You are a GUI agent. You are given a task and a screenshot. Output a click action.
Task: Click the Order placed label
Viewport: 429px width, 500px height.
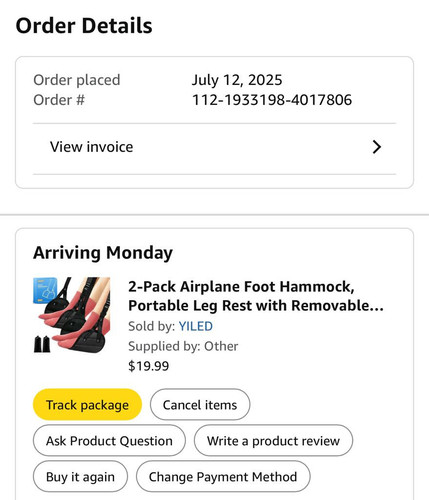pyautogui.click(x=77, y=80)
